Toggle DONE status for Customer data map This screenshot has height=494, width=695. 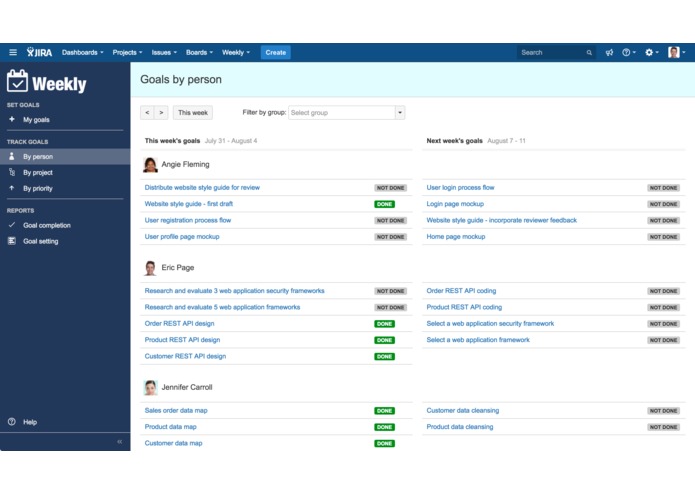384,443
